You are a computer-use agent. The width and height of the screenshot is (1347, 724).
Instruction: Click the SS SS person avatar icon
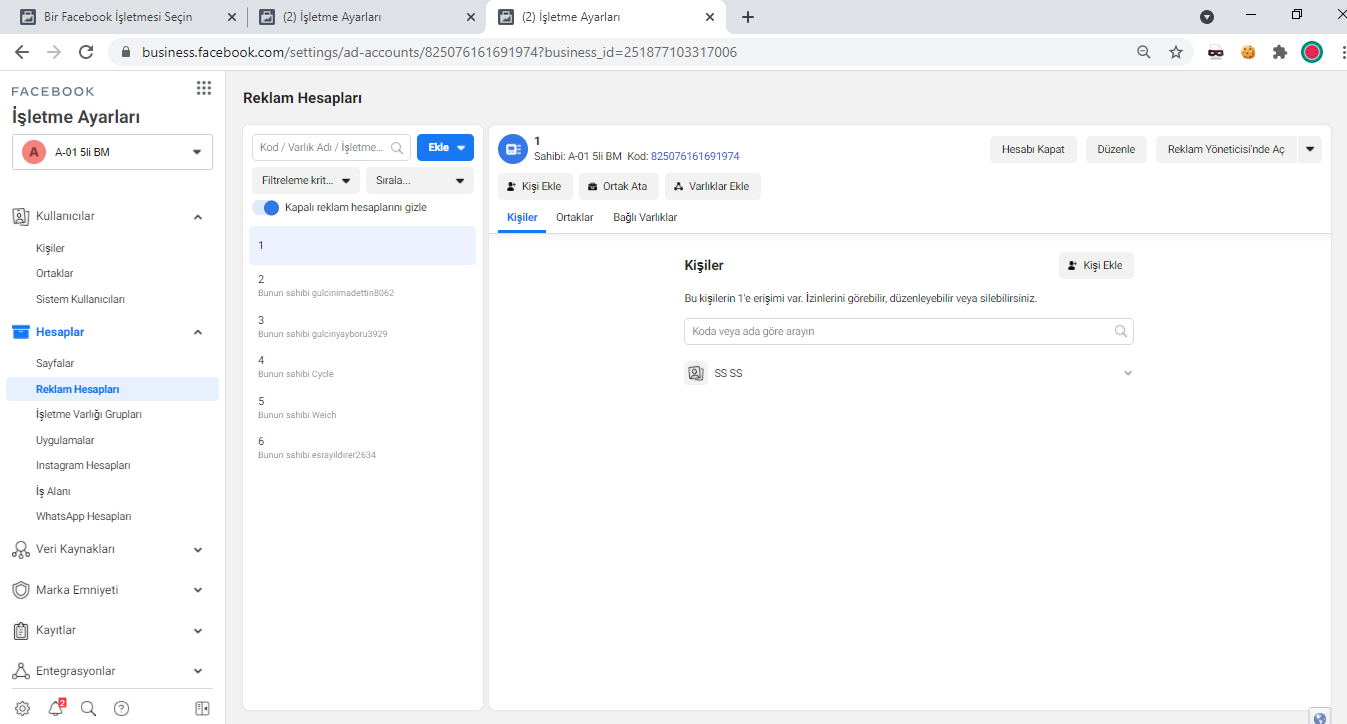pos(696,373)
